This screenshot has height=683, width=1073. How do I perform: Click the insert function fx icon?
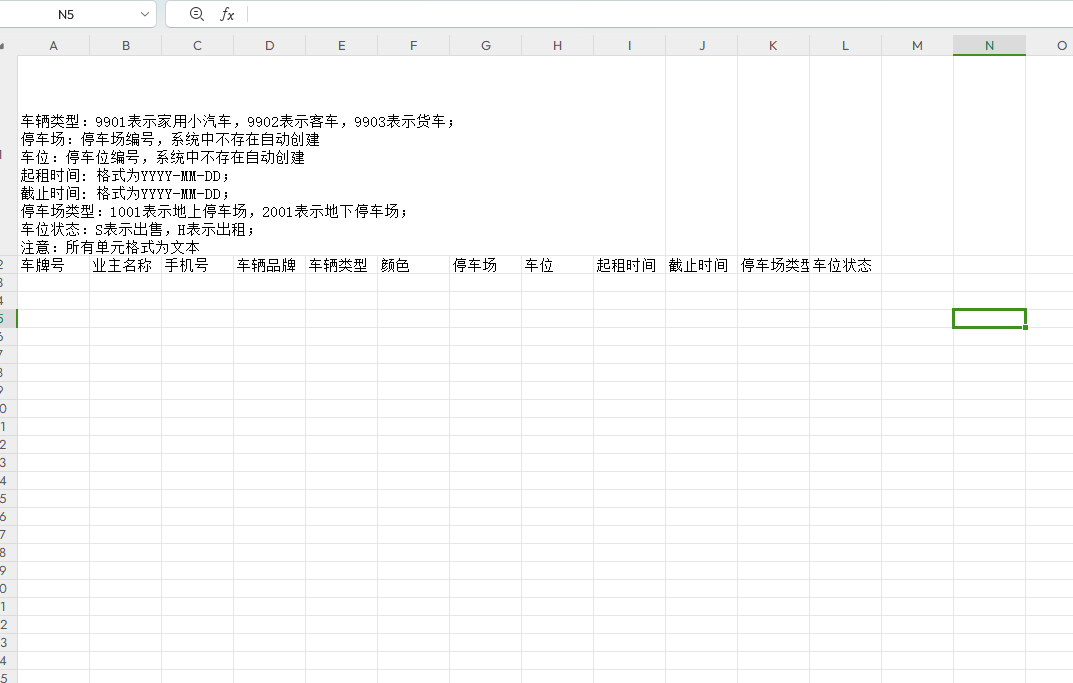(x=227, y=14)
